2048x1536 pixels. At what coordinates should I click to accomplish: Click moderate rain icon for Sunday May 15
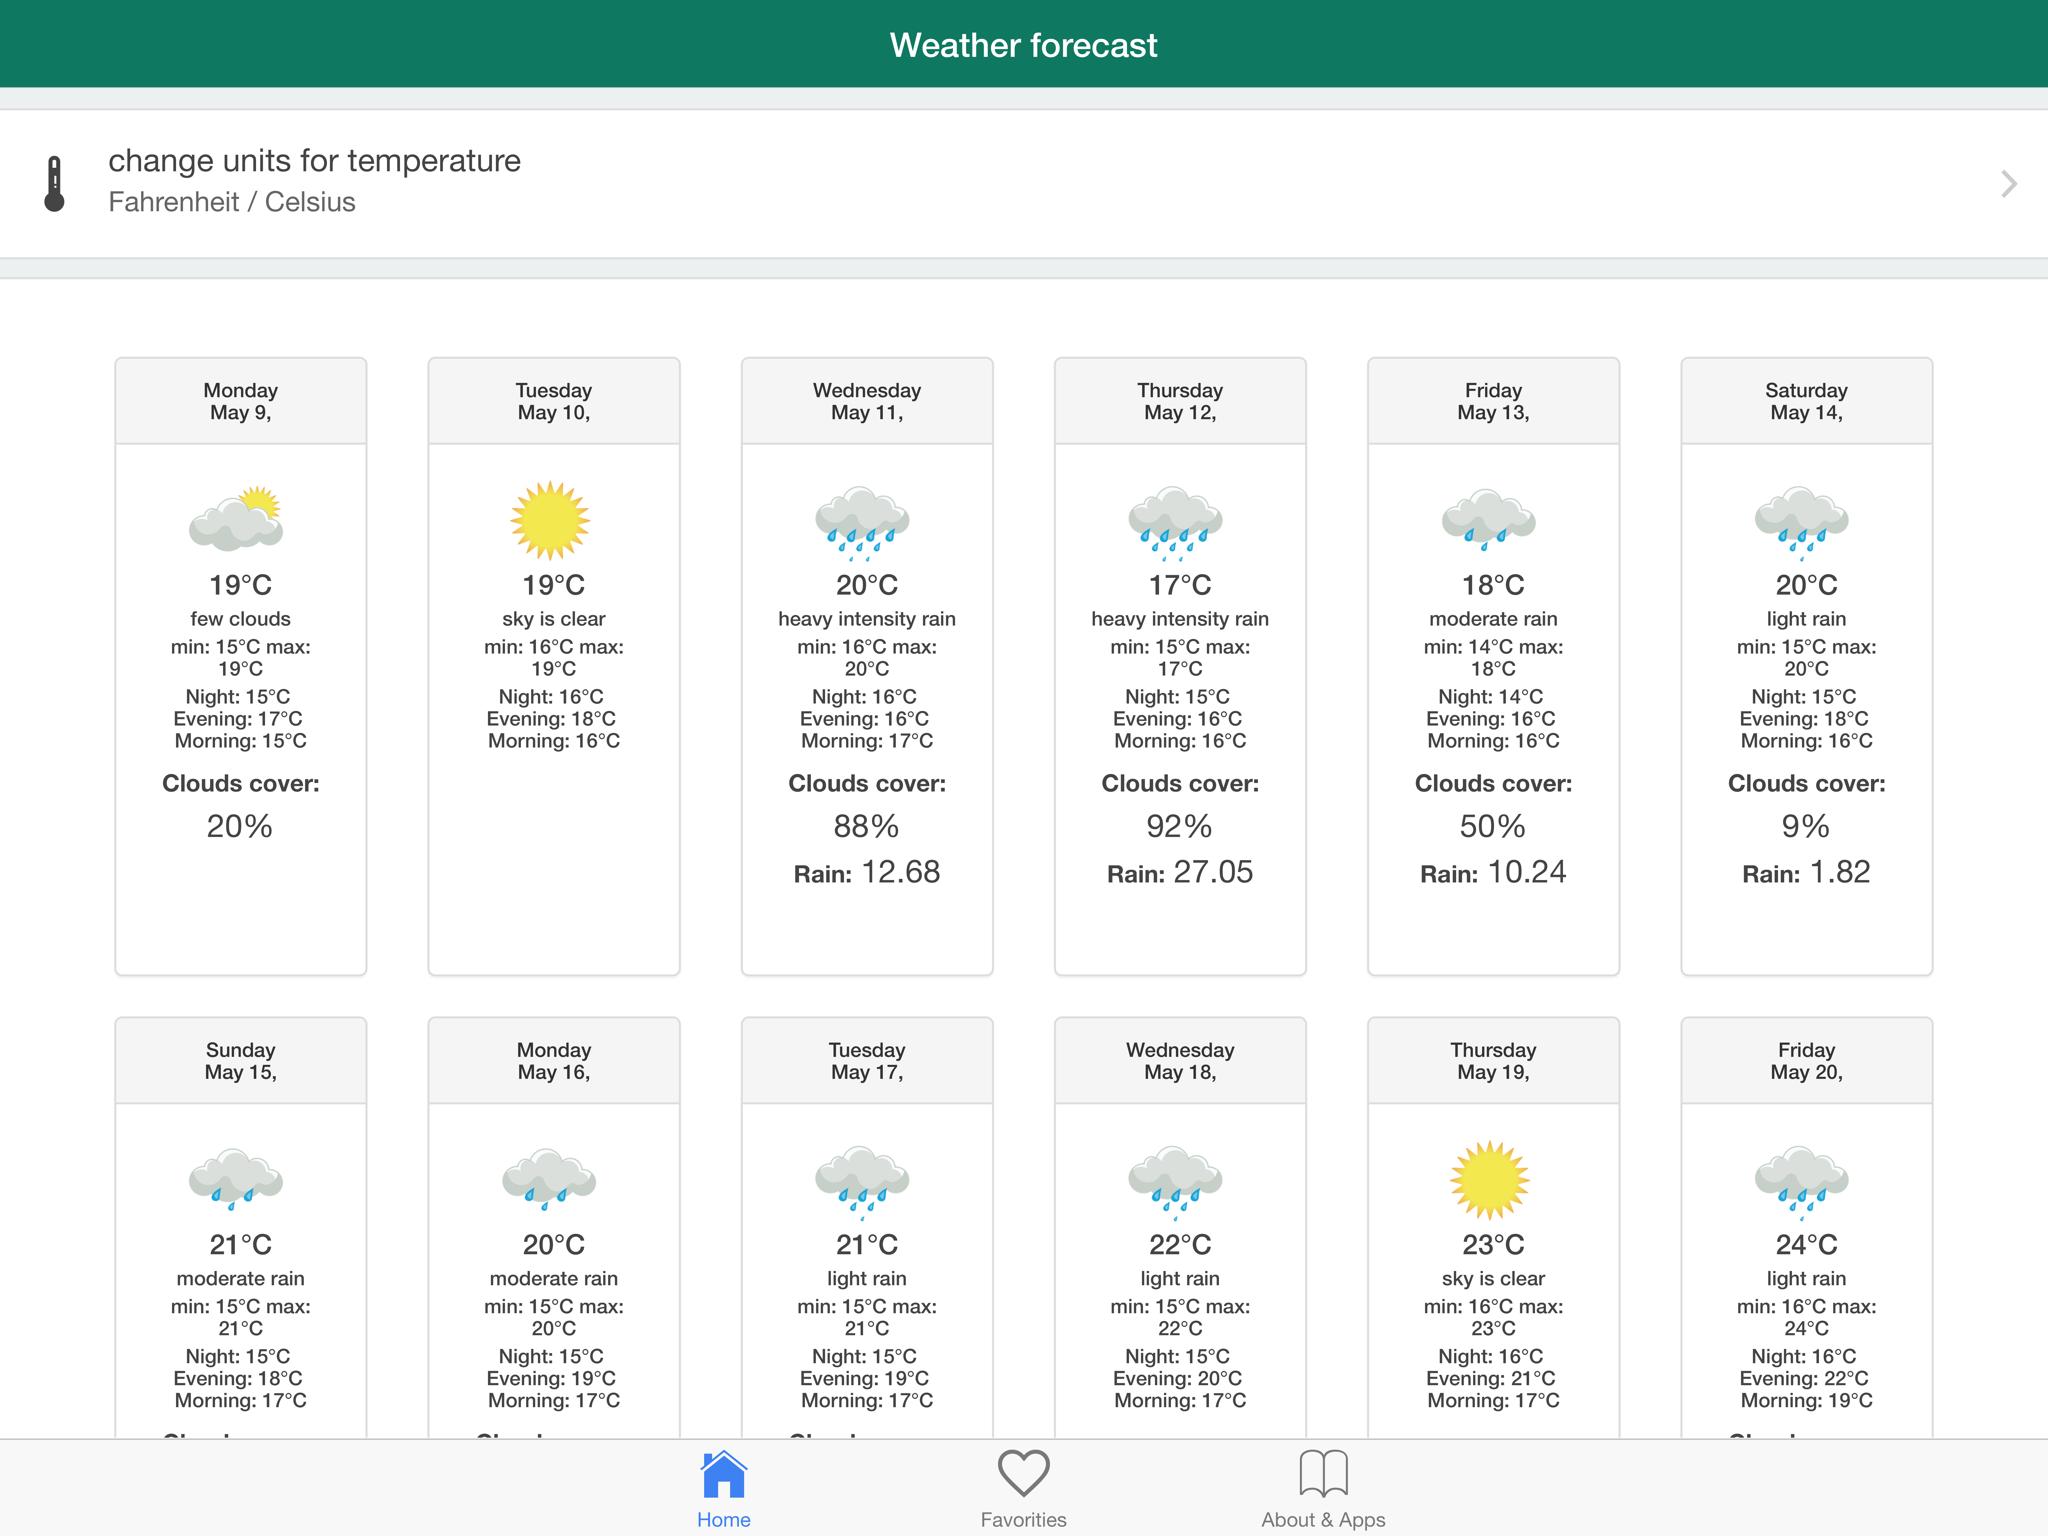tap(236, 1180)
